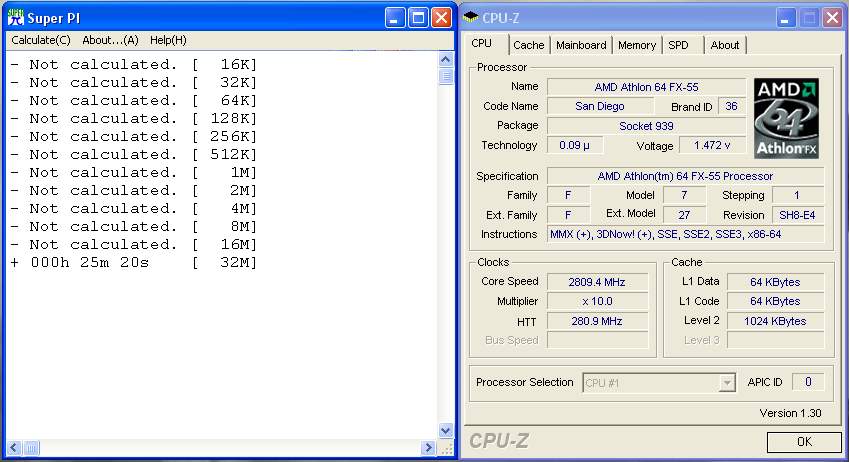This screenshot has width=849, height=462.
Task: Click the Name field AMD Athlon 64 FX-55
Action: [646, 87]
